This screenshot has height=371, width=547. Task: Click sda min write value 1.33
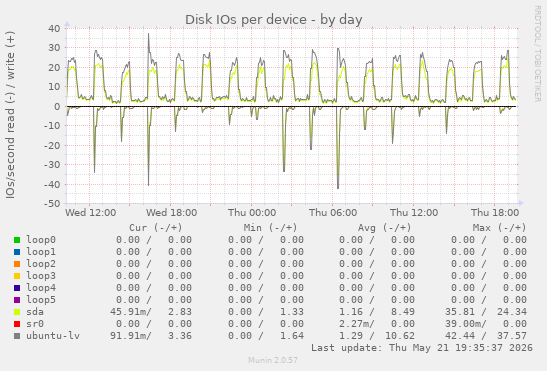pyautogui.click(x=292, y=312)
